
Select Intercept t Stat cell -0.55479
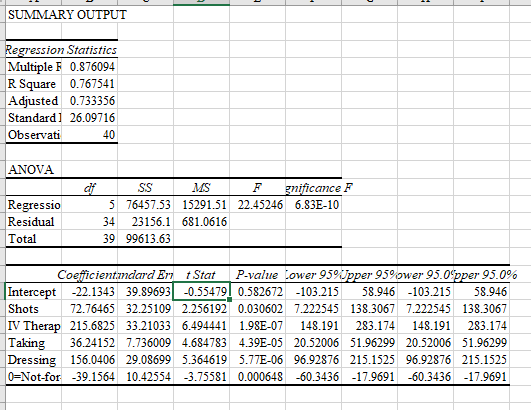[201, 292]
